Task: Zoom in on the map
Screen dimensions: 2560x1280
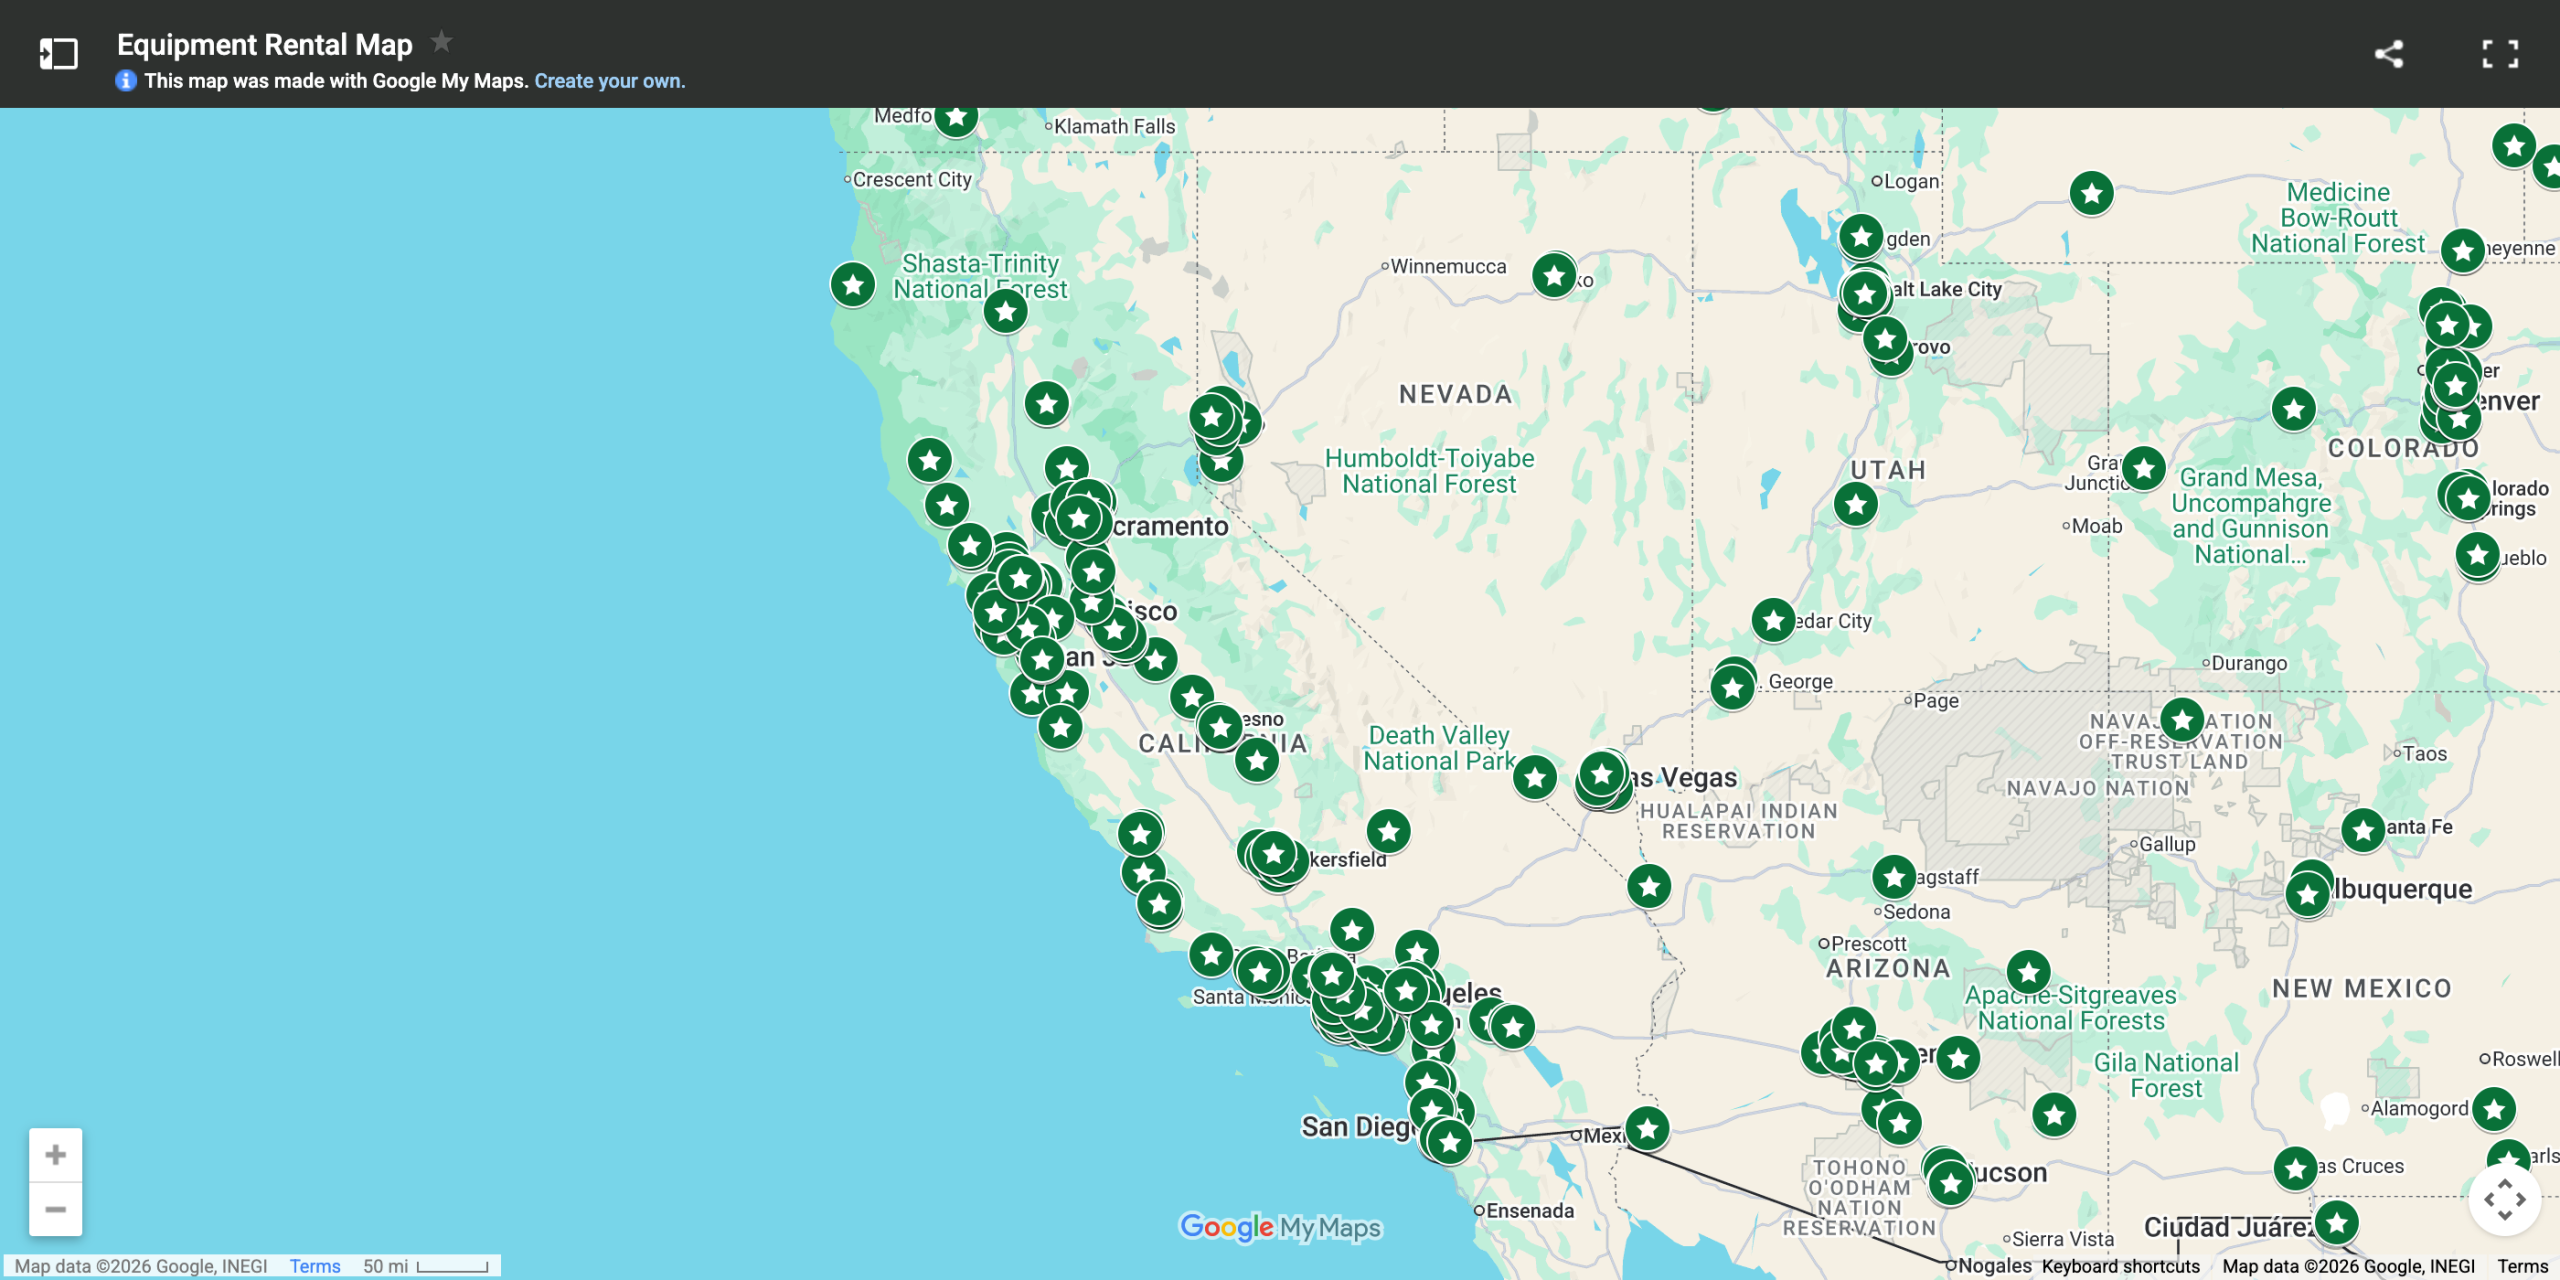Action: [x=56, y=1155]
